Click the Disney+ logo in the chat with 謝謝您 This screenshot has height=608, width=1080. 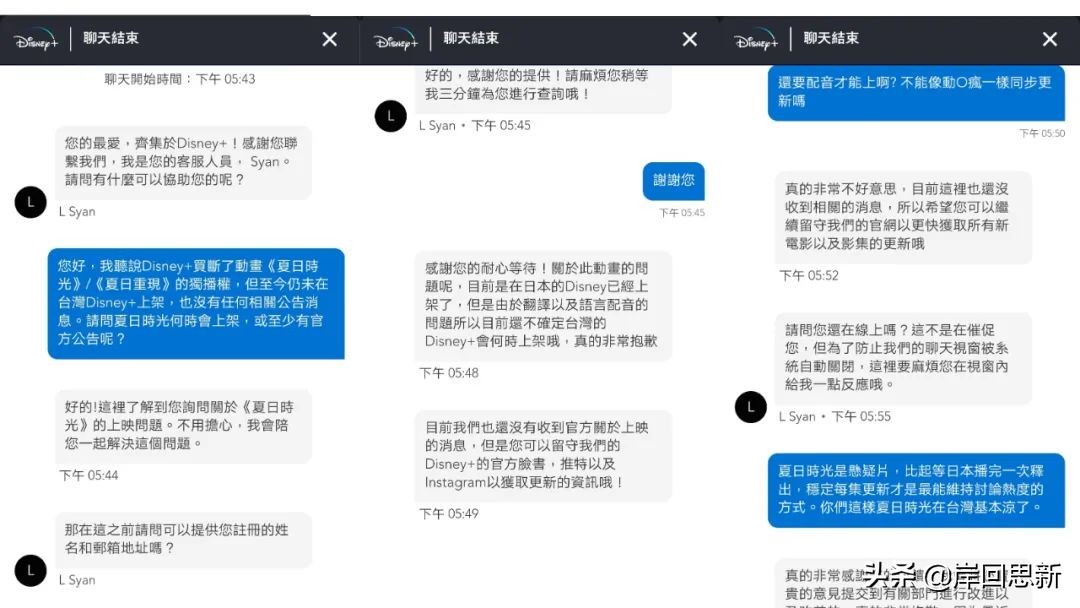pos(396,40)
